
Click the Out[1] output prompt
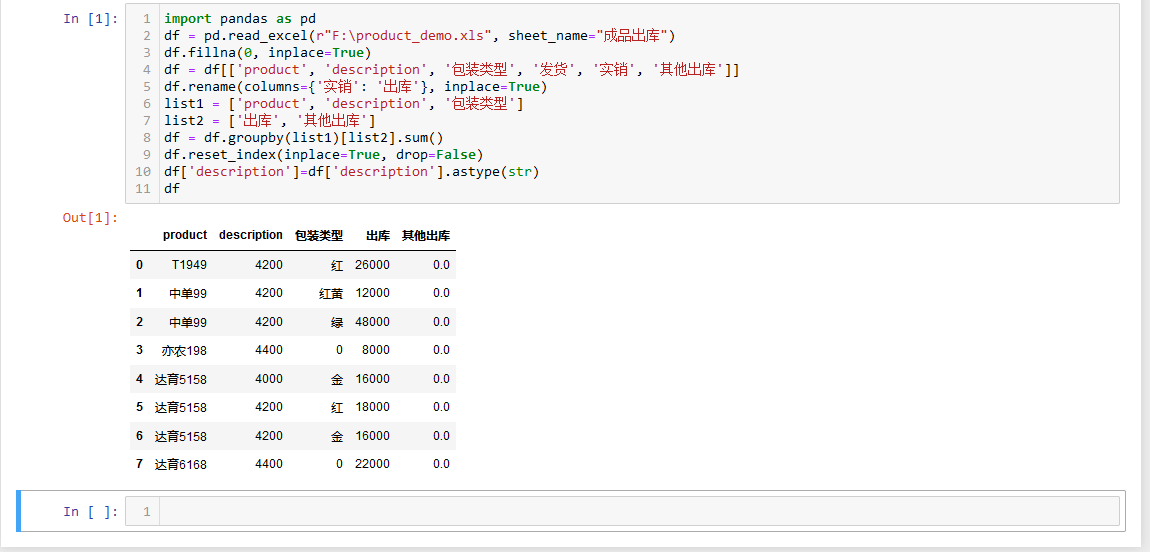pos(90,218)
